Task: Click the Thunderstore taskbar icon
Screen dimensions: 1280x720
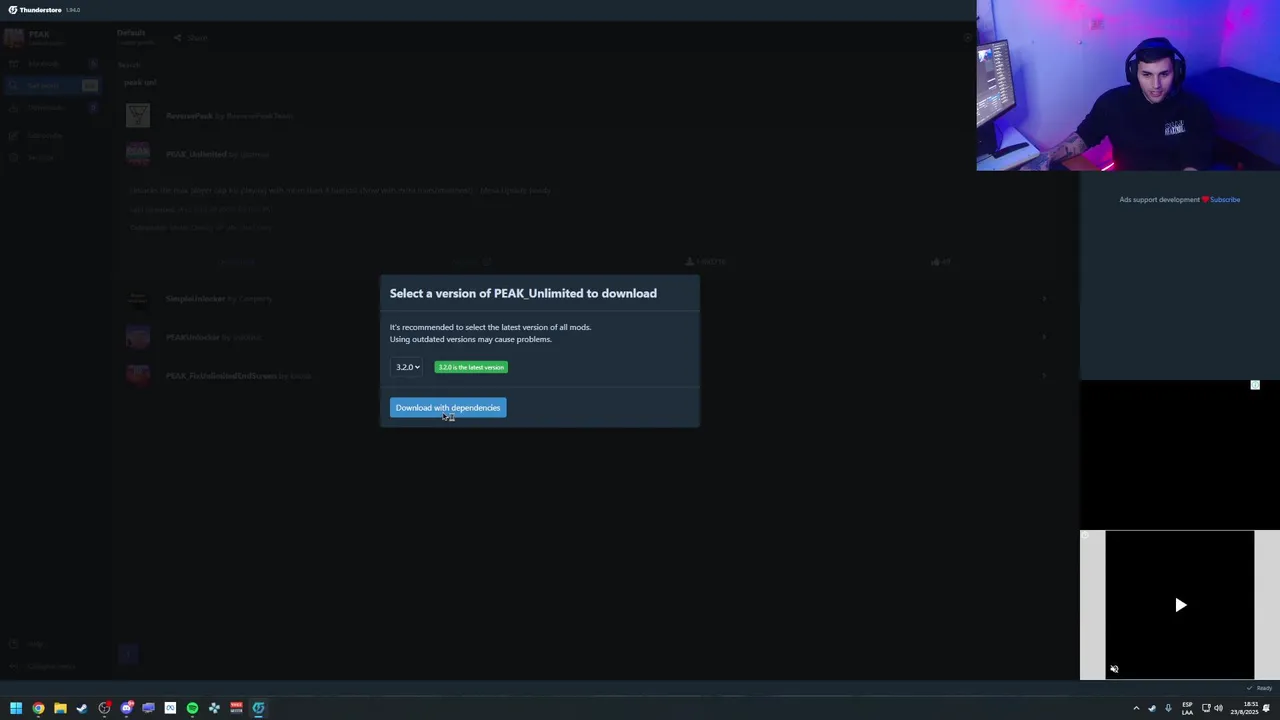Action: click(x=258, y=708)
